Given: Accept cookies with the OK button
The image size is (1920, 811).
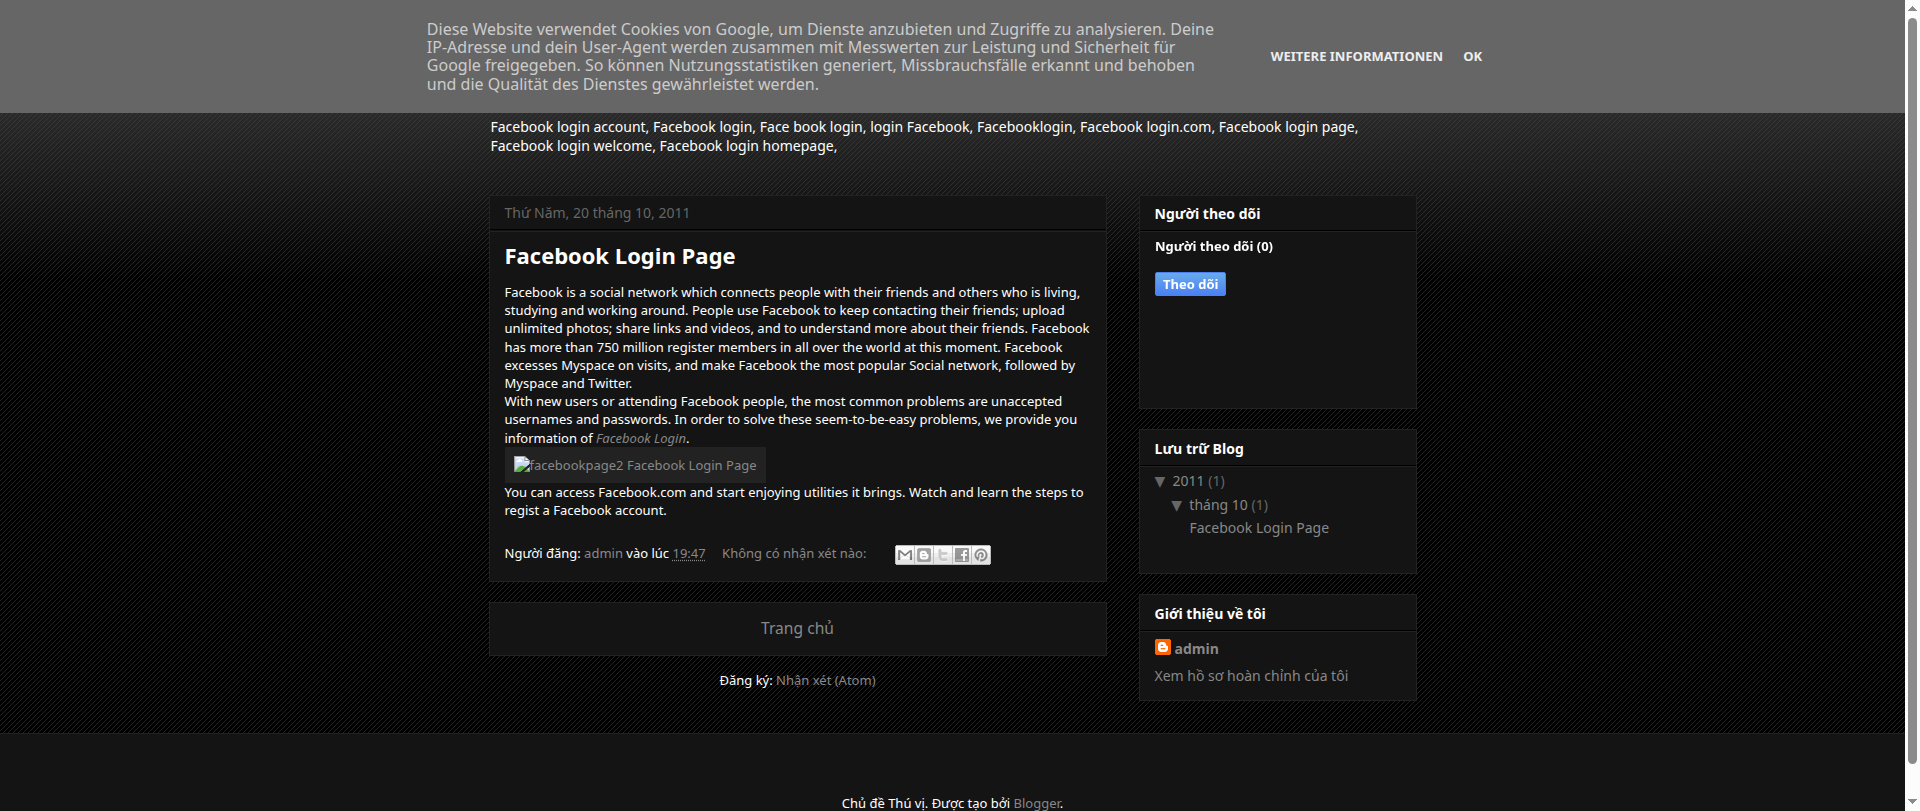Looking at the screenshot, I should pos(1472,57).
